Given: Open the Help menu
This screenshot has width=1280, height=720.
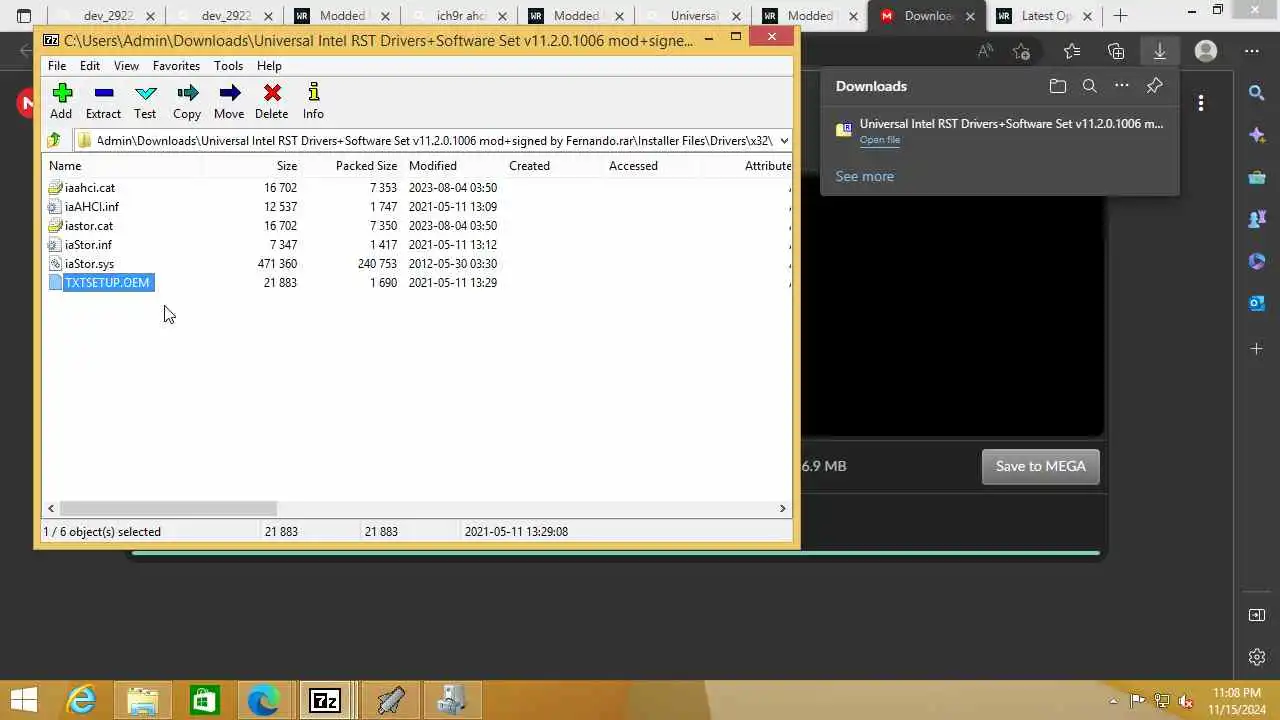Looking at the screenshot, I should click(x=269, y=66).
